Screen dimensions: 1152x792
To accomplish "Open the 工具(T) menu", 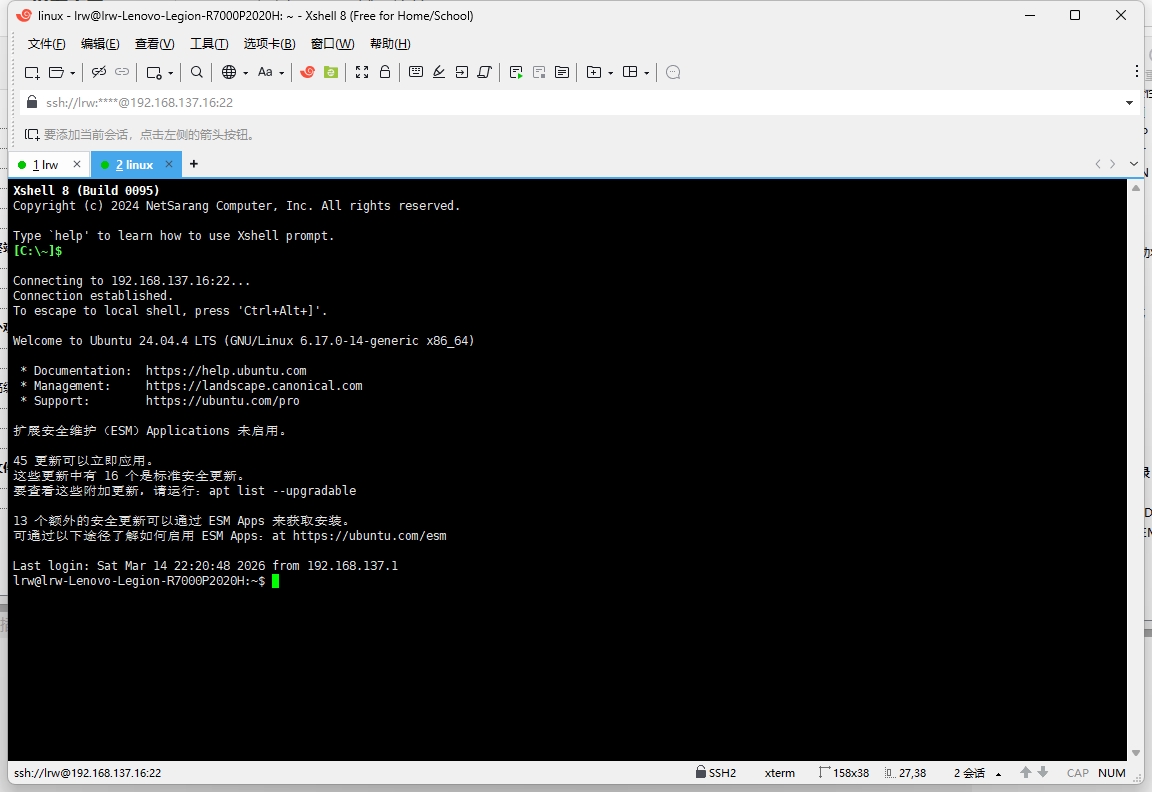I will pyautogui.click(x=209, y=44).
